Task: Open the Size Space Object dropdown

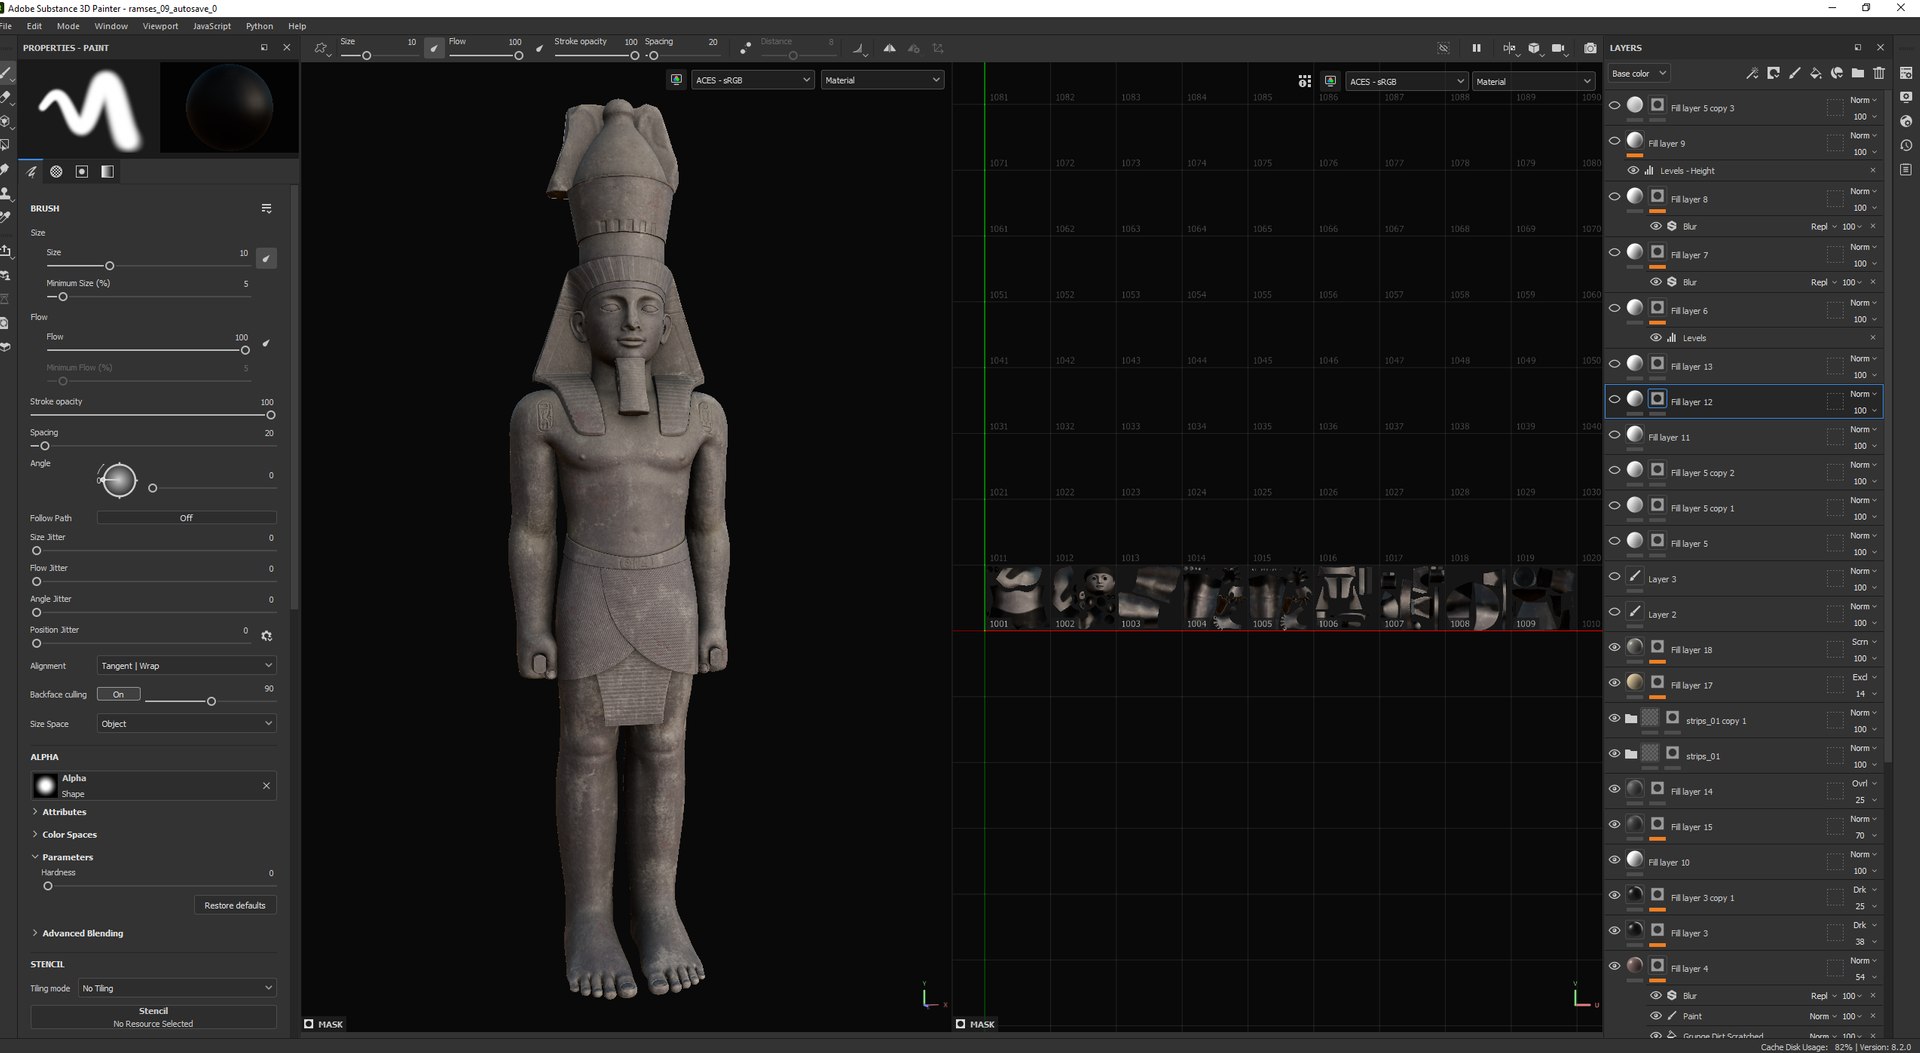Action: coord(186,724)
